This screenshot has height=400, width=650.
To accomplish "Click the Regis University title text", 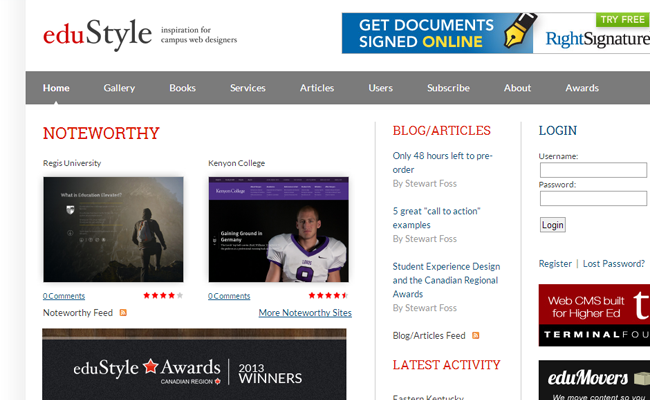I will click(72, 163).
